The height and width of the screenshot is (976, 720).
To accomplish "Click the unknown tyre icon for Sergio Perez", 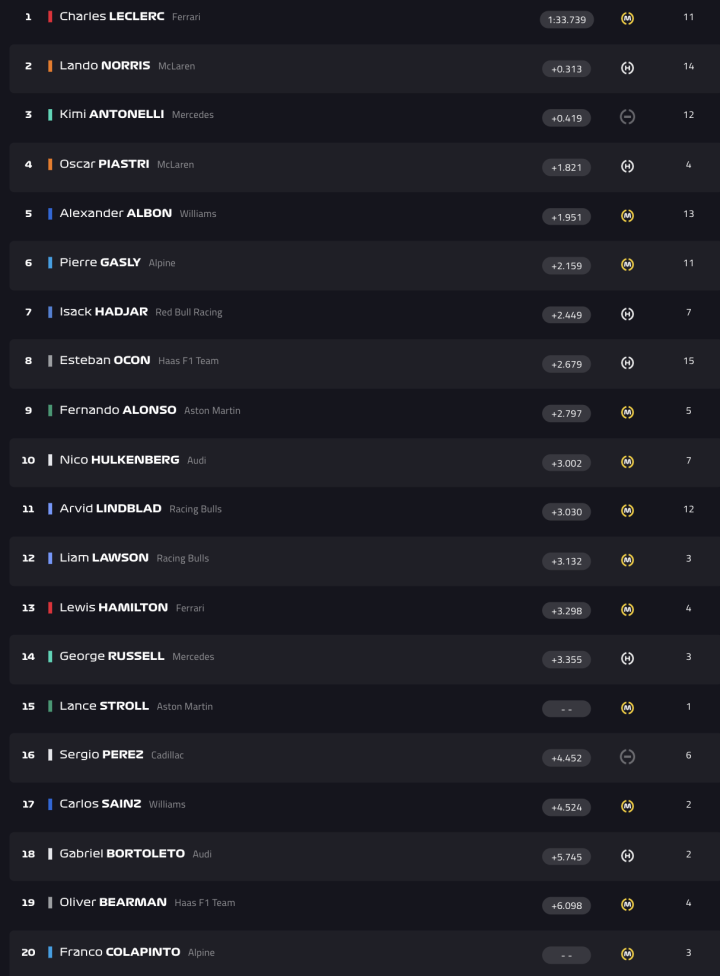I will point(627,757).
